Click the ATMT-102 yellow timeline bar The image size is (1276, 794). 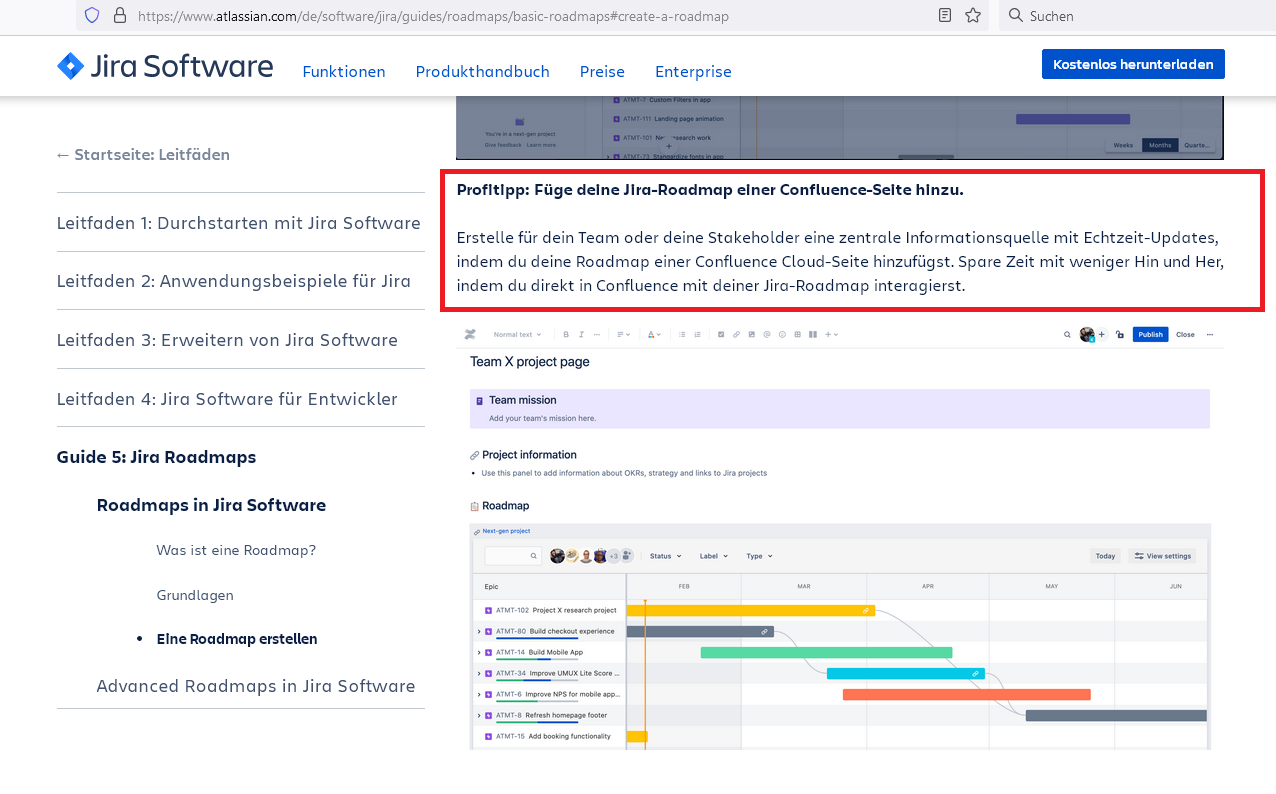(748, 610)
